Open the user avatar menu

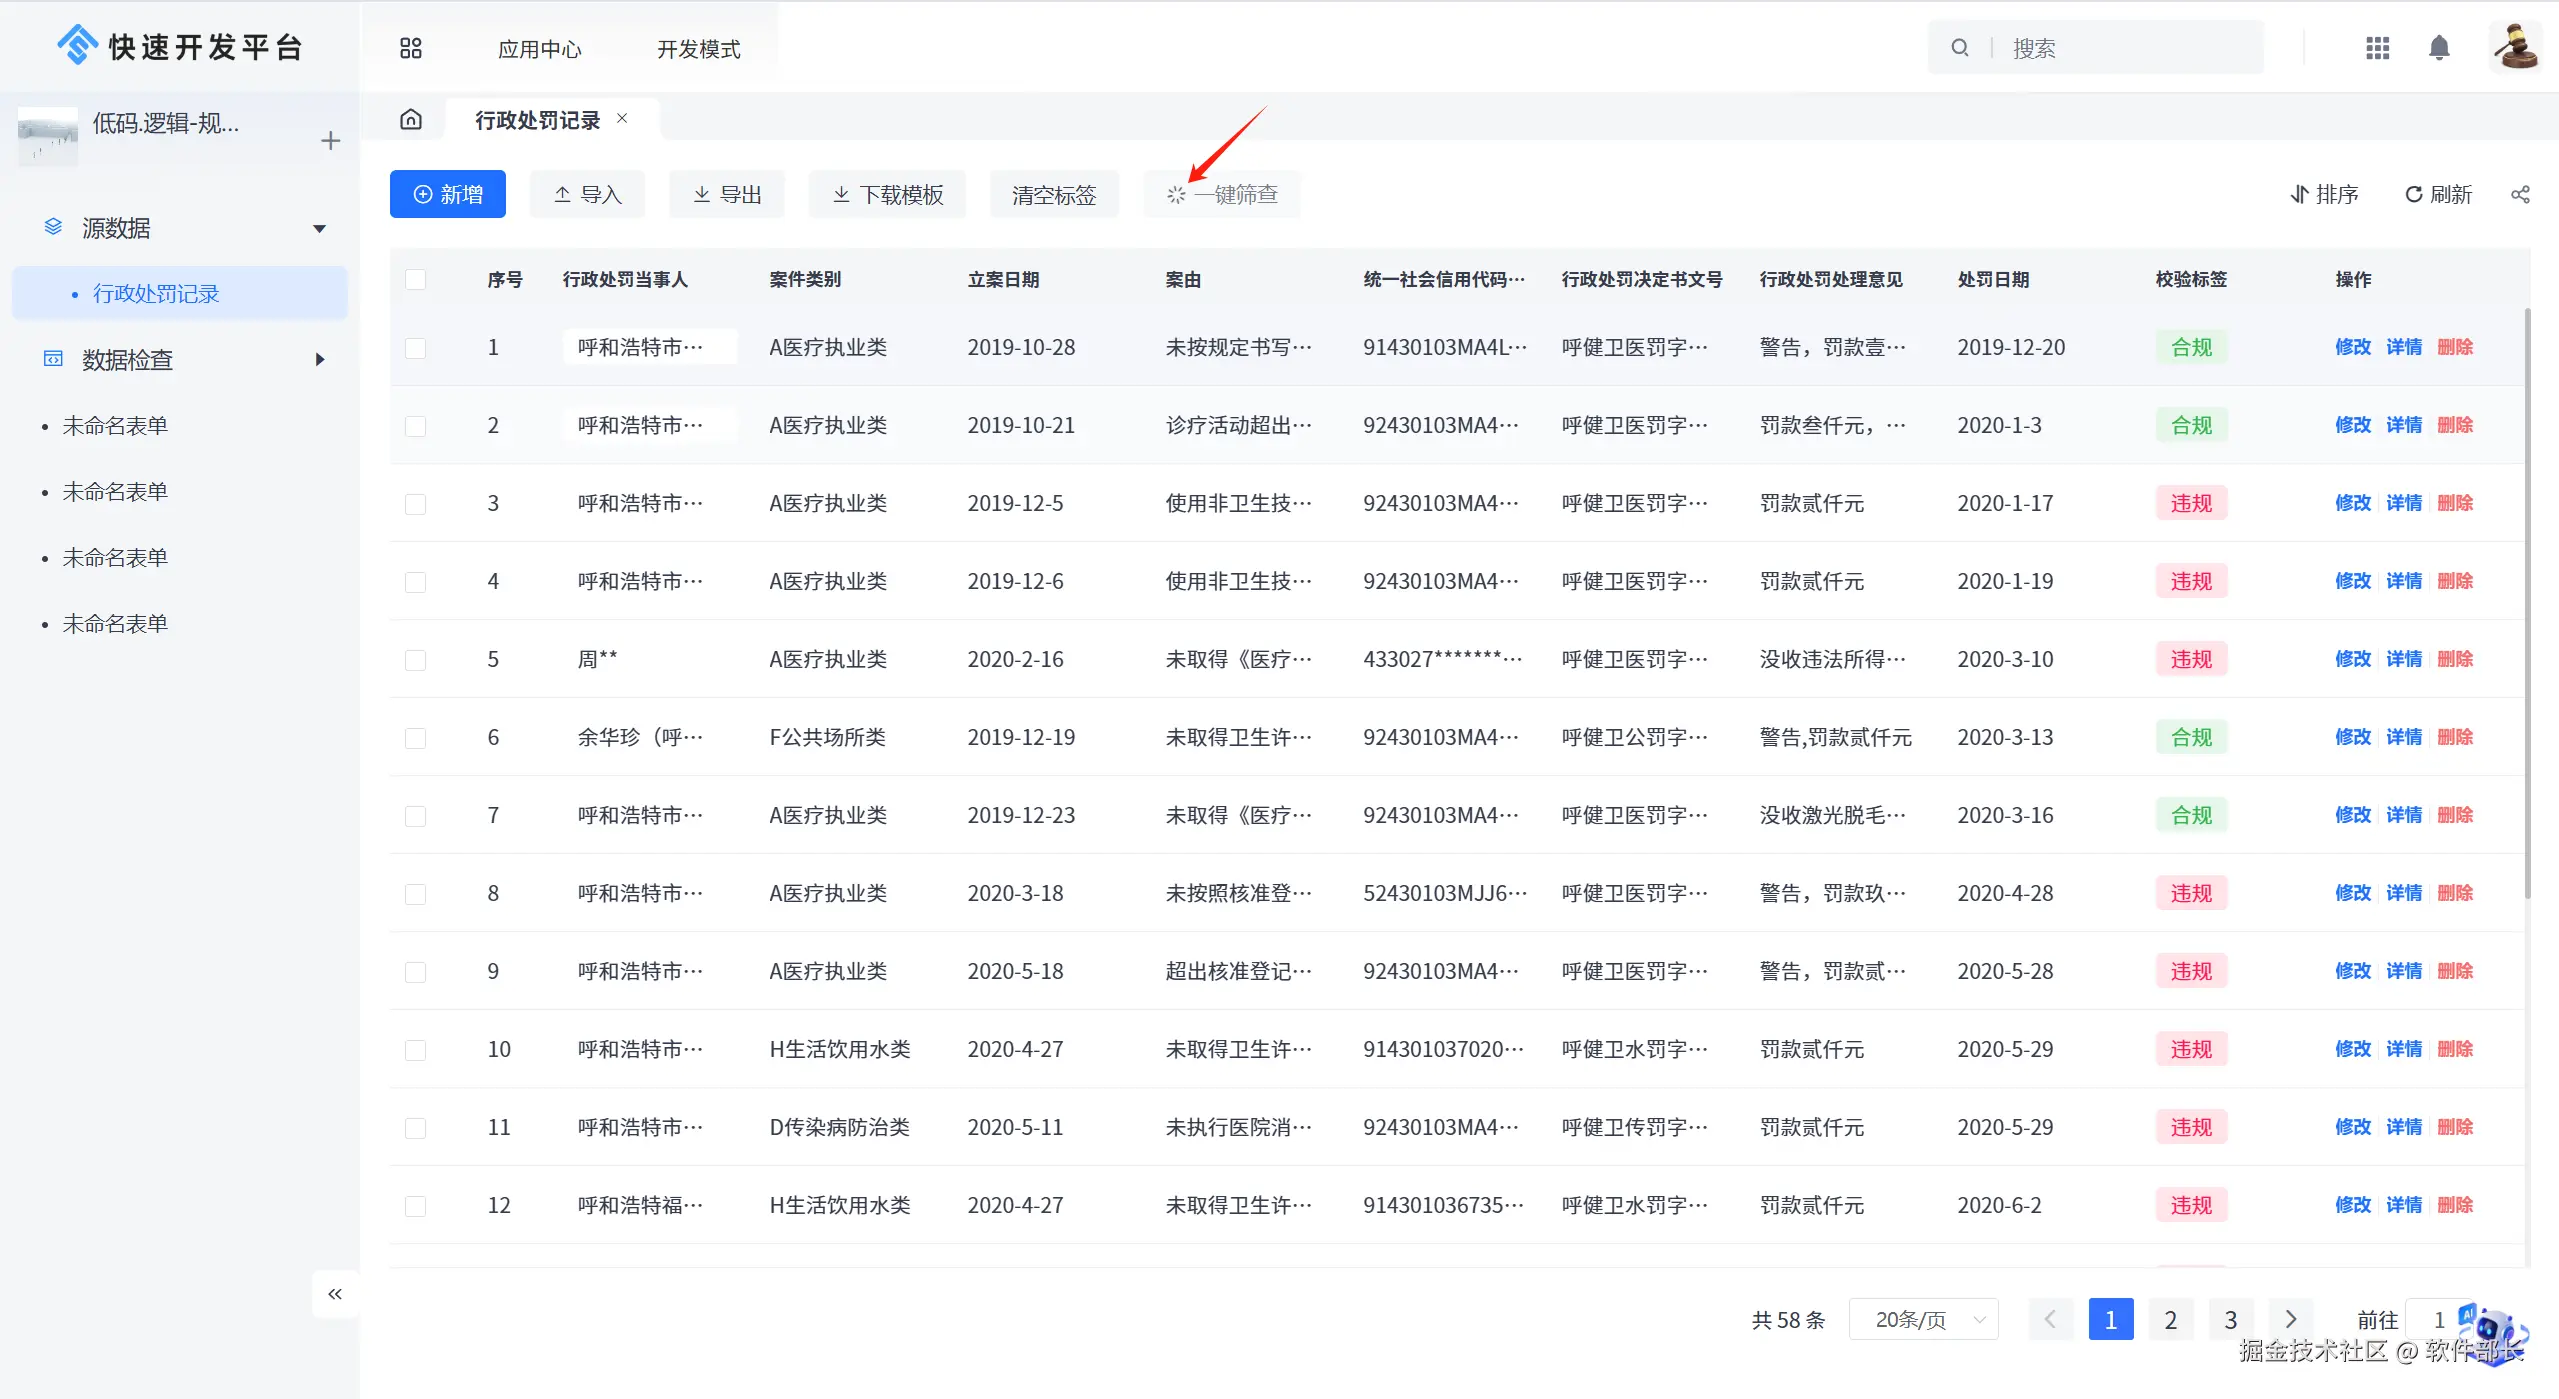pos(2515,47)
